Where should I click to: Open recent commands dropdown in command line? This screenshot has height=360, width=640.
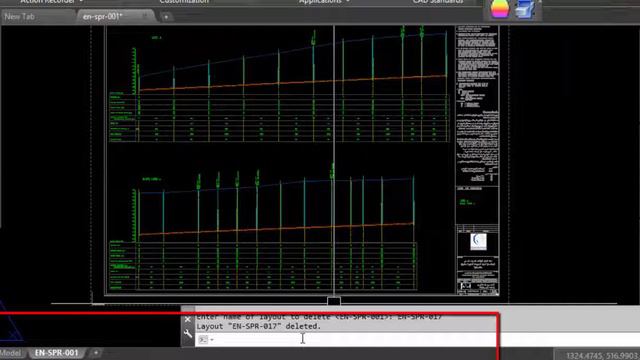click(212, 340)
